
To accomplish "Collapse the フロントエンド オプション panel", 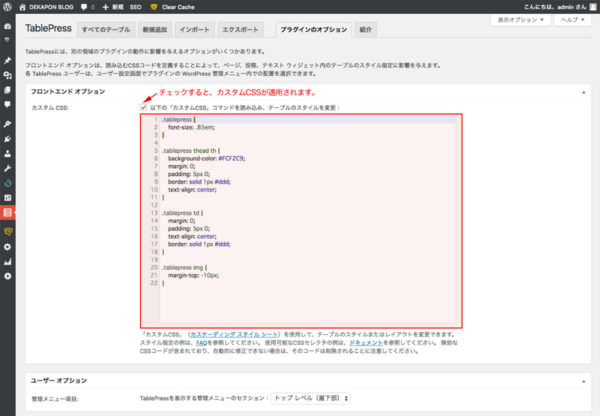I will pyautogui.click(x=584, y=92).
